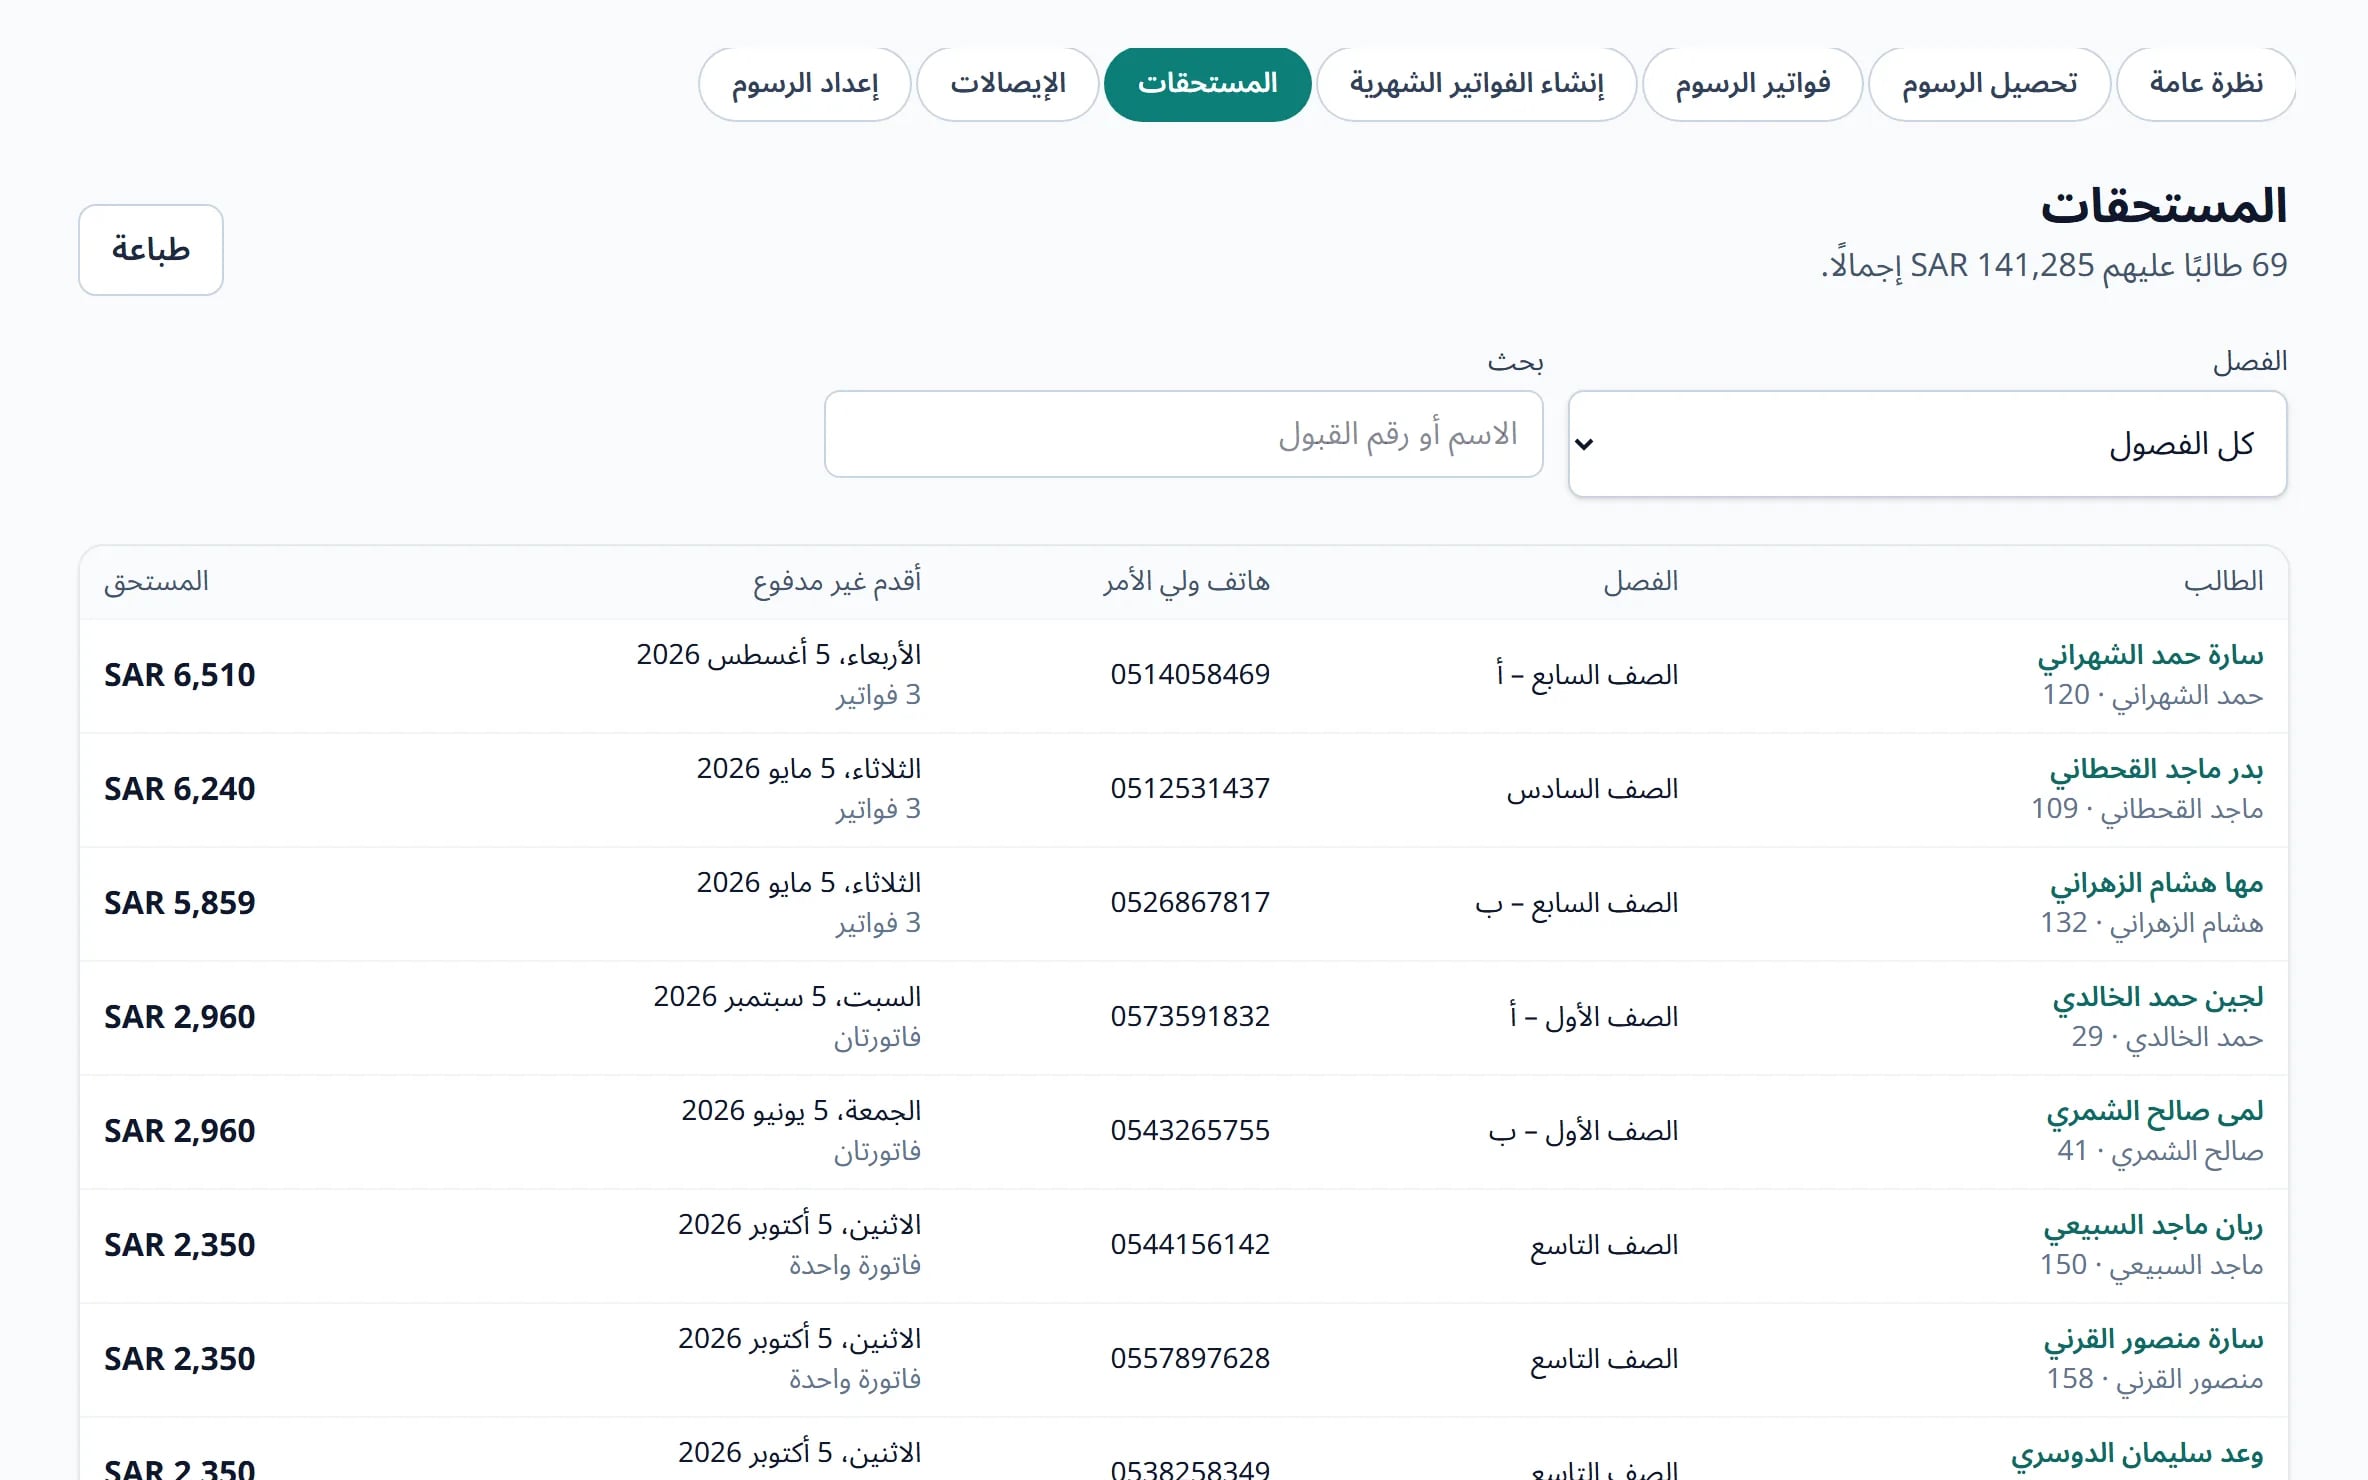The height and width of the screenshot is (1480, 2368).
Task: Open student لجين حمد الخالدي
Action: (2158, 998)
